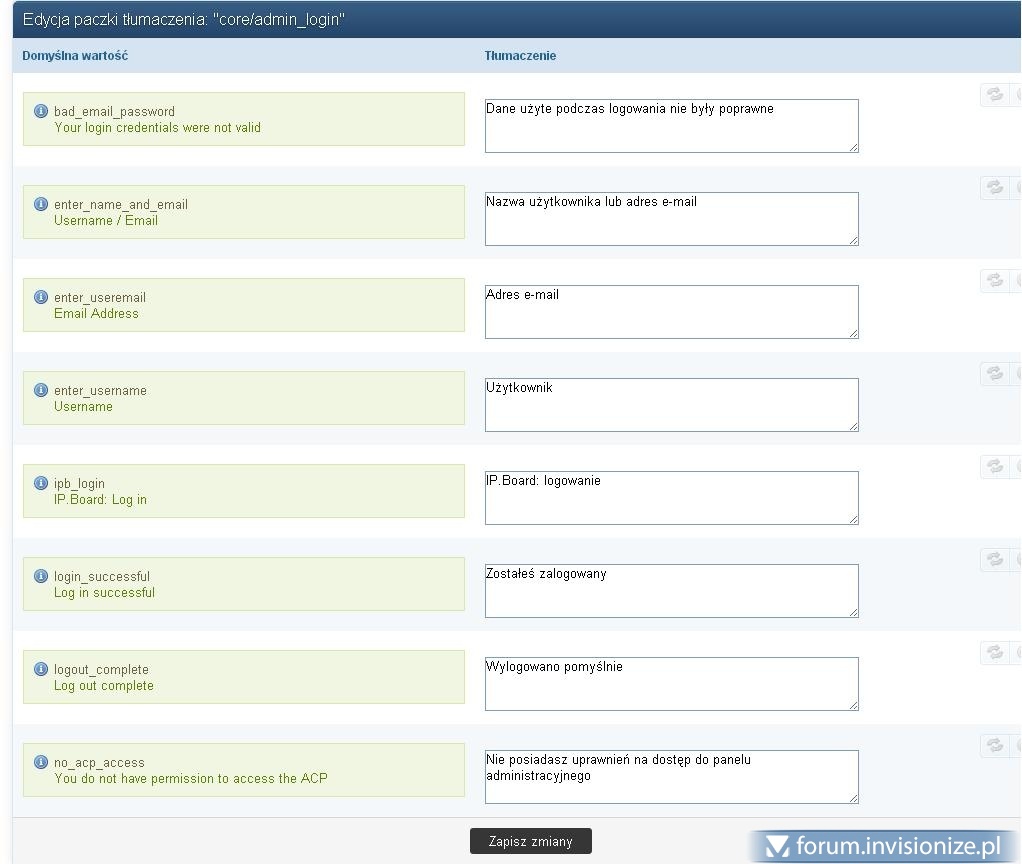The width and height of the screenshot is (1022, 864).
Task: Save changes with the 'Zapisz zmiany' button
Action: (530, 841)
